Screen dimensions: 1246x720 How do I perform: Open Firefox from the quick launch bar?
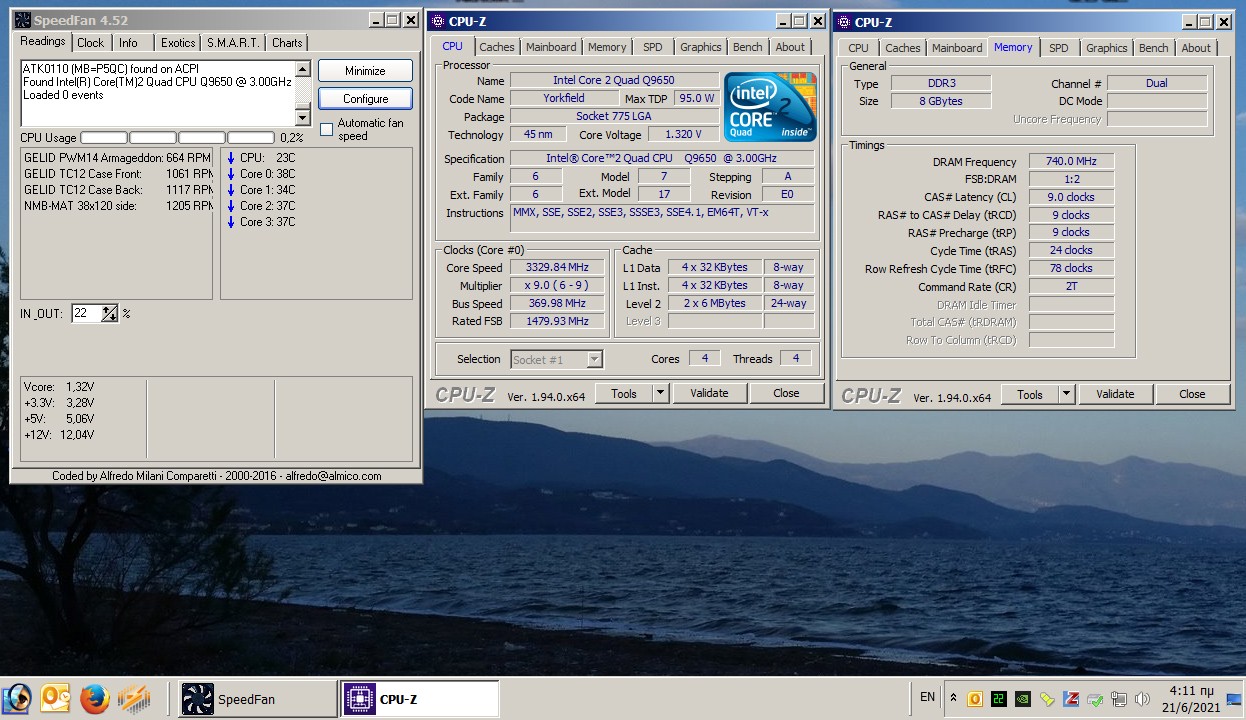click(x=94, y=698)
